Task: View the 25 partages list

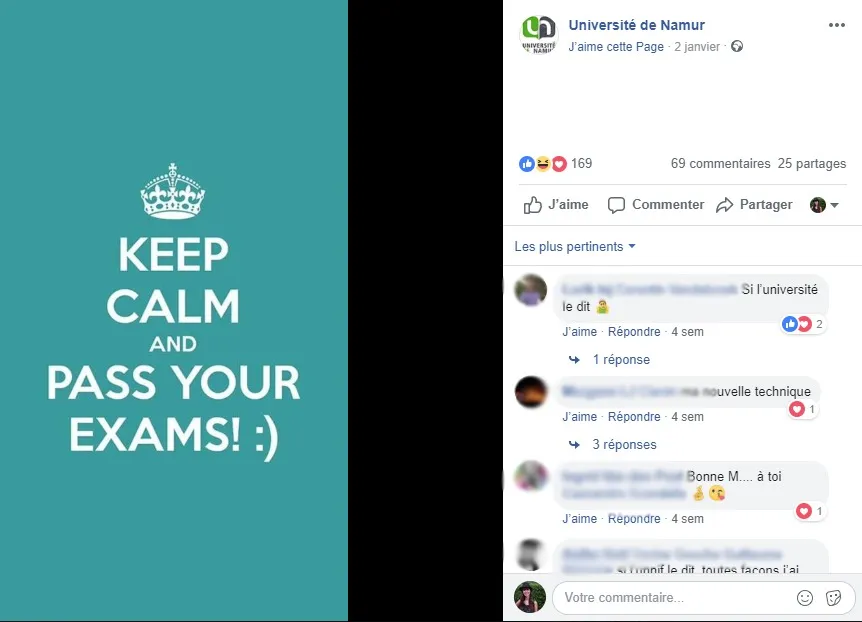Action: [x=811, y=163]
